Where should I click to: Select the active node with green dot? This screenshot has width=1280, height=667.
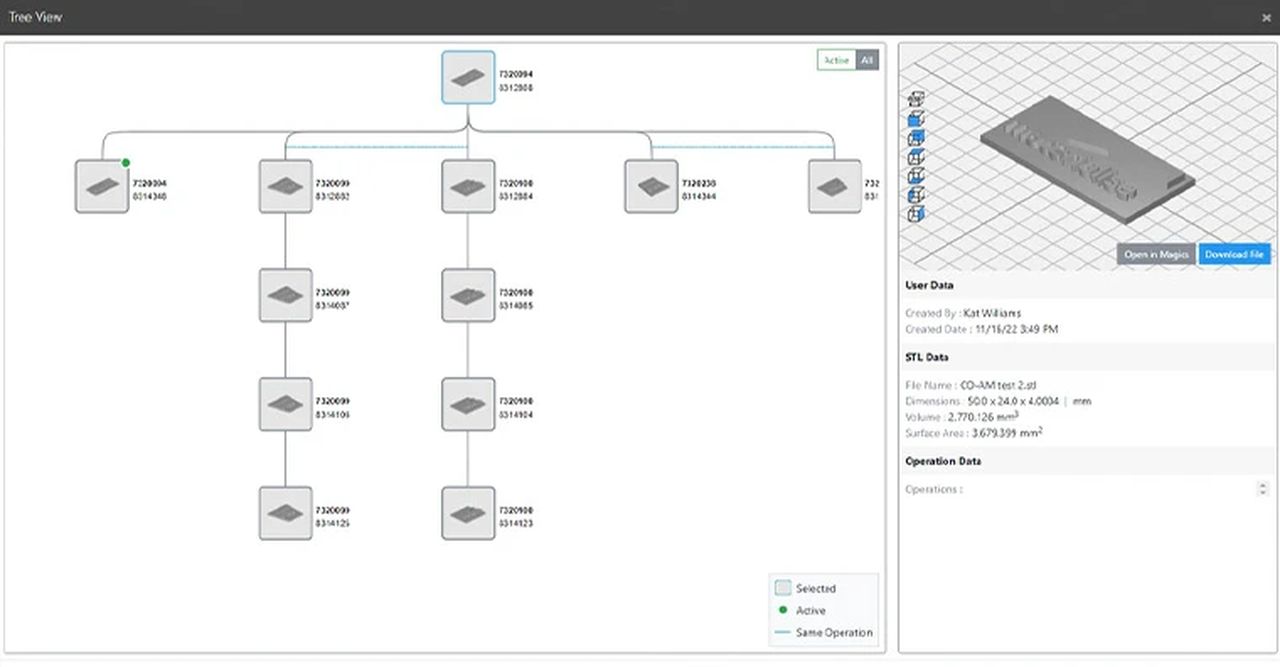pyautogui.click(x=102, y=186)
